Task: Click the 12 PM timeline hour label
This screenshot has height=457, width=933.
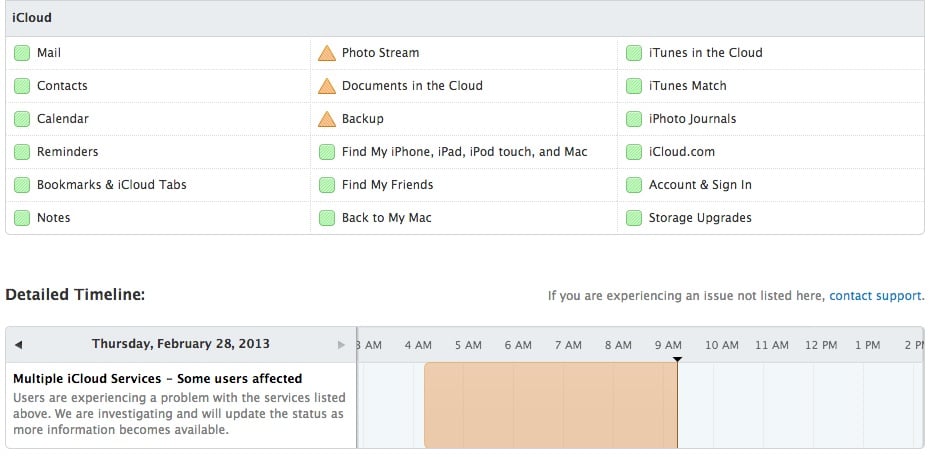Action: (821, 345)
